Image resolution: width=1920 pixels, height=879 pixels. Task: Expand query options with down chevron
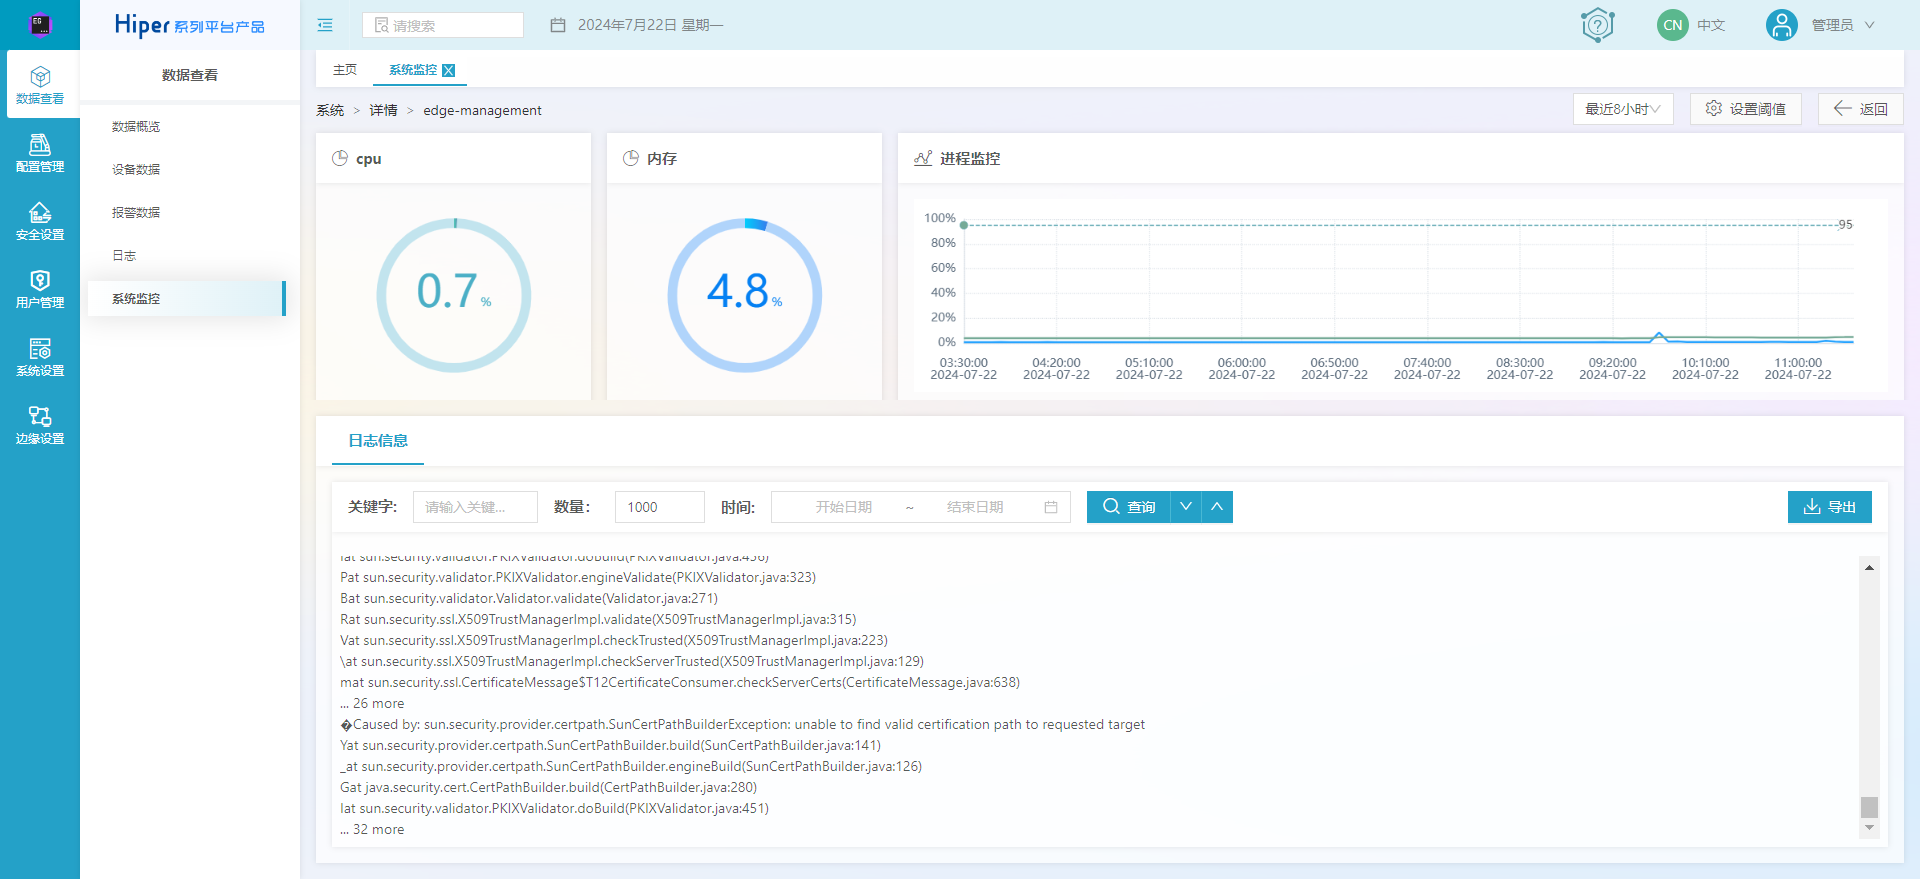pos(1186,507)
